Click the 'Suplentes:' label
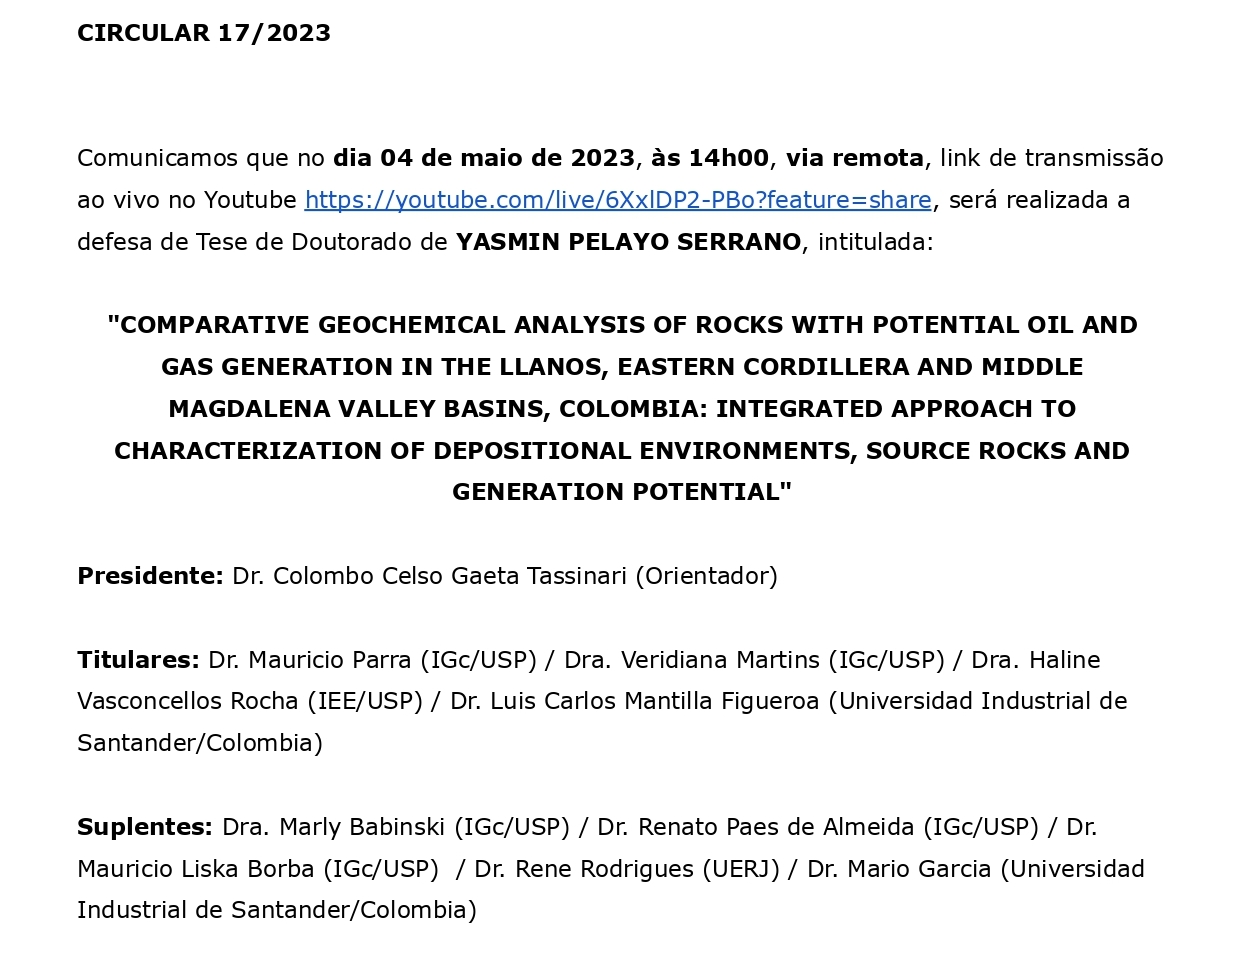The width and height of the screenshot is (1242, 968). point(145,827)
